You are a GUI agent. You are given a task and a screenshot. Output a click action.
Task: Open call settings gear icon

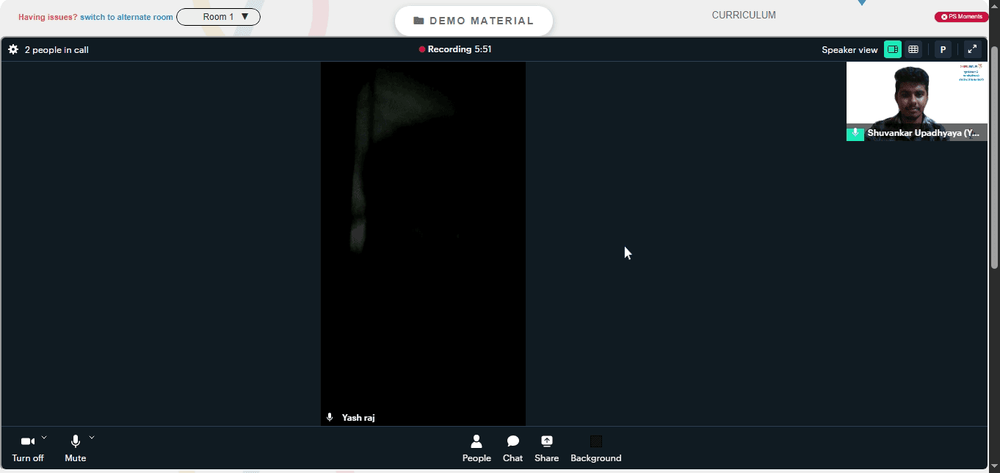point(13,49)
